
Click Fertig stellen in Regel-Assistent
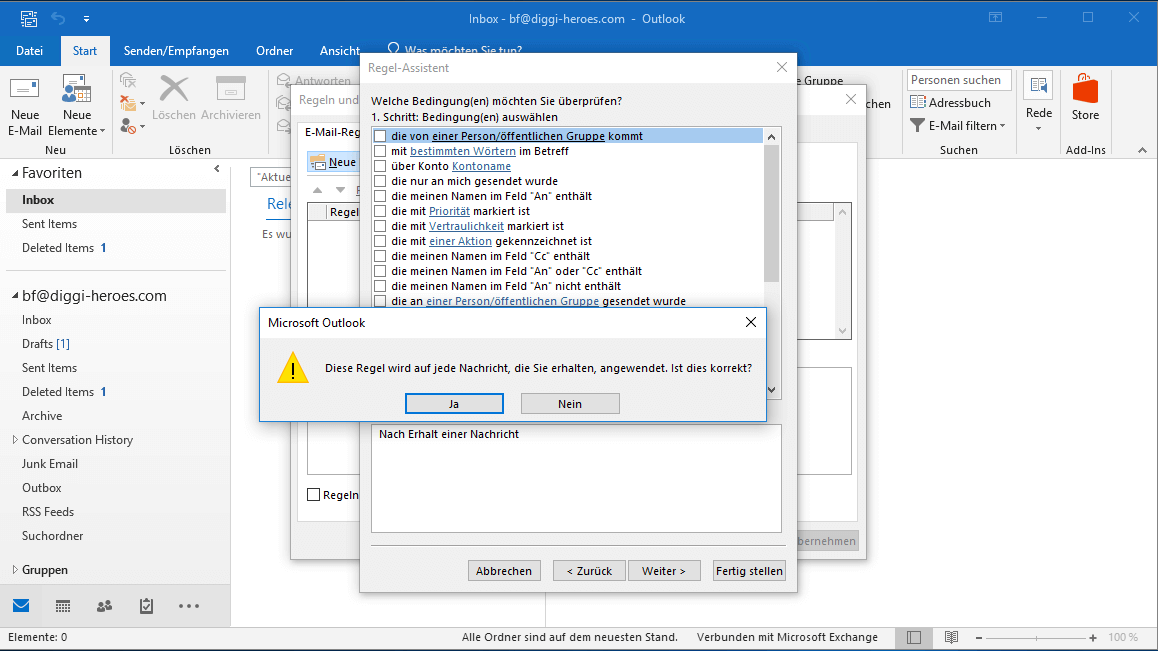pos(749,571)
